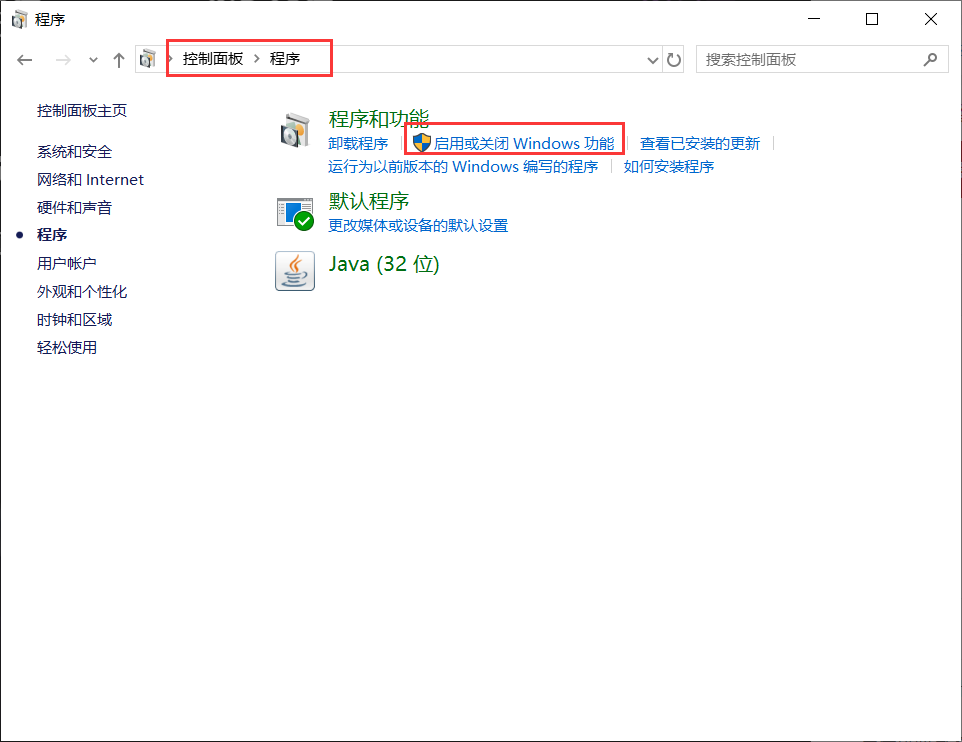Click the 默认程序 green checkmark icon

(295, 212)
